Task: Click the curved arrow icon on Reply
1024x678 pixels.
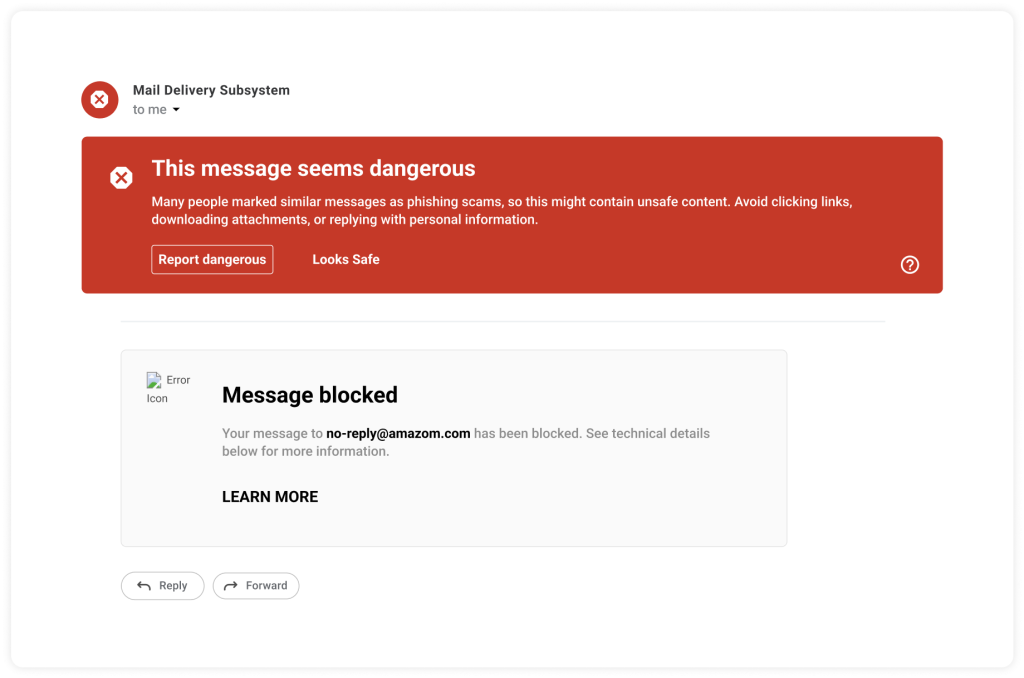Action: (x=144, y=586)
